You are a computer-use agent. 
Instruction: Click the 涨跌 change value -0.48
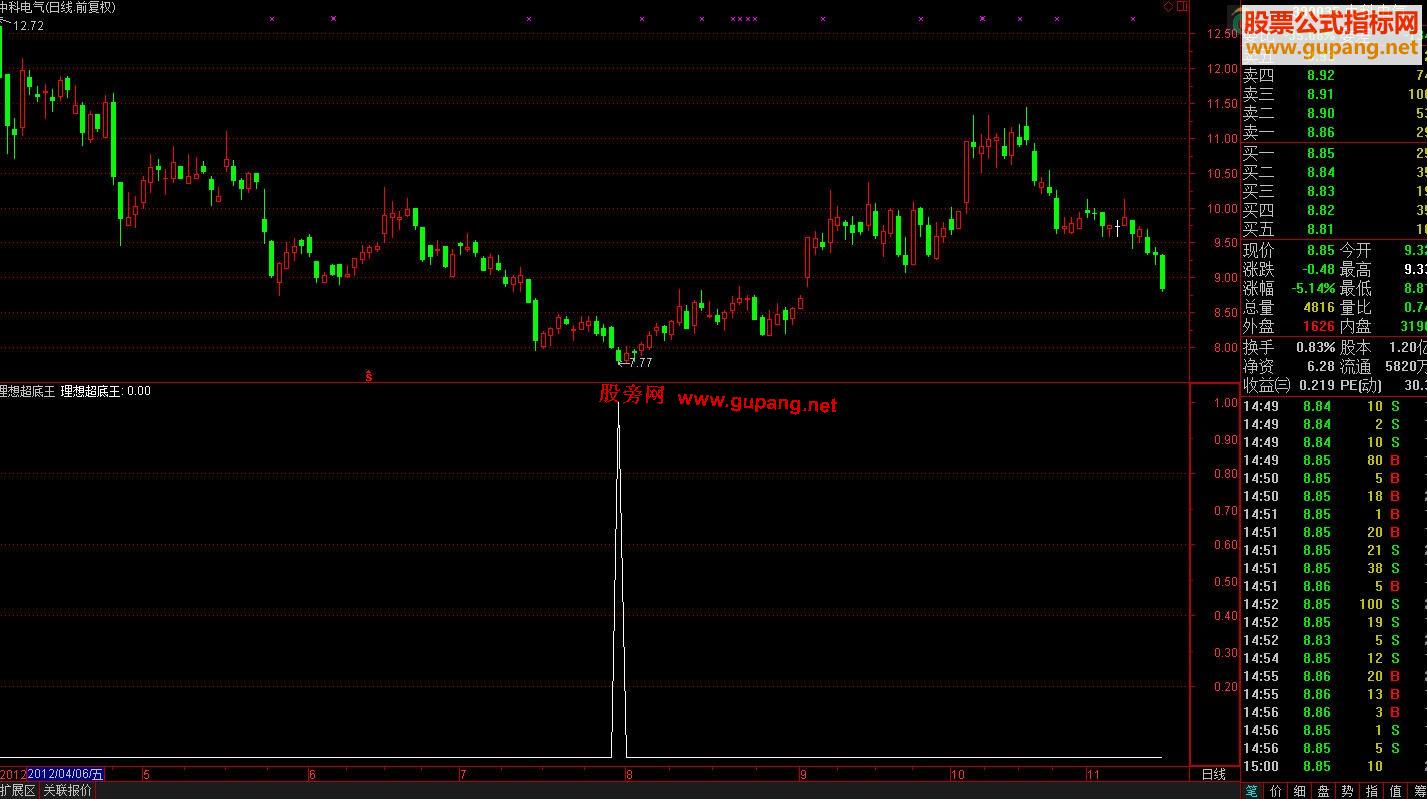click(1317, 269)
